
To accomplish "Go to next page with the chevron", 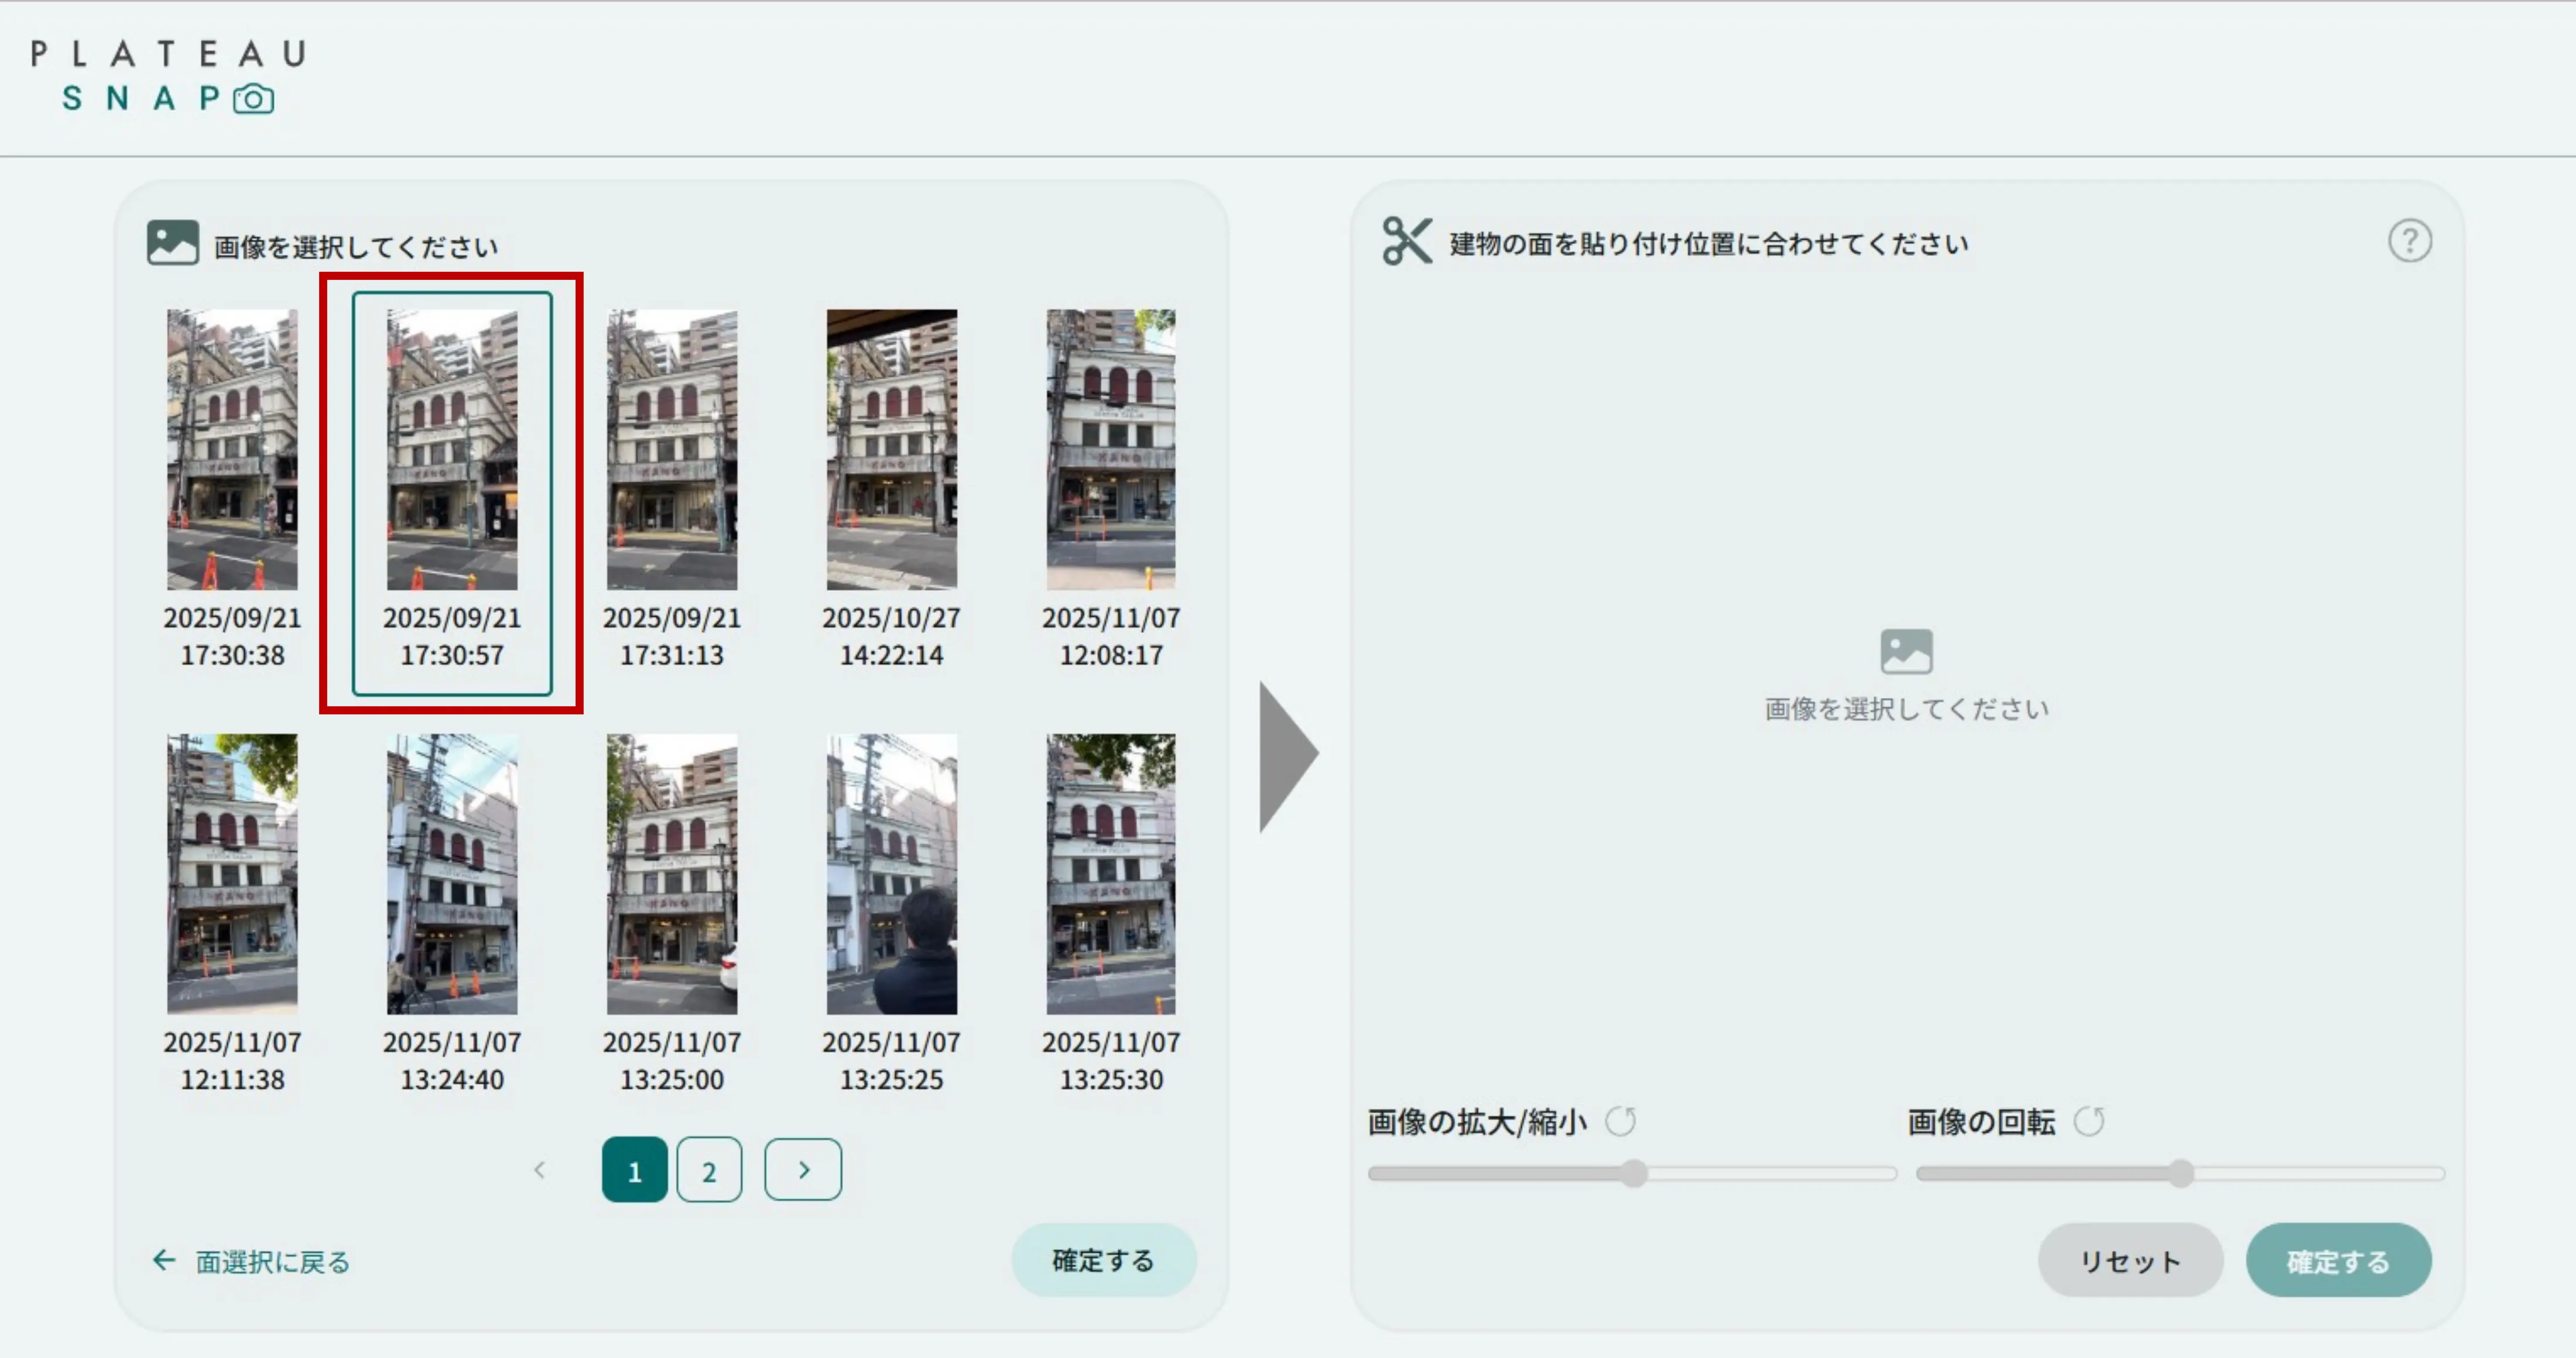I will pyautogui.click(x=803, y=1169).
